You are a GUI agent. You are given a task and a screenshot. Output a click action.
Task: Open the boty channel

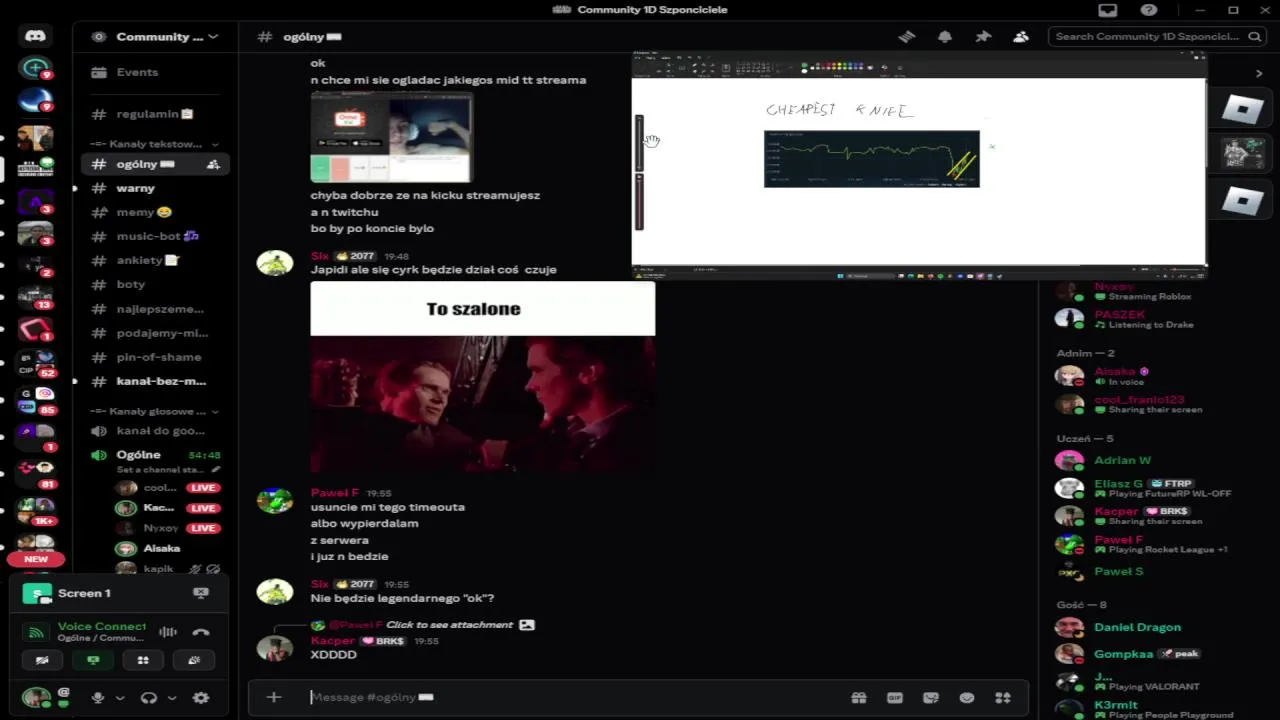155,284
